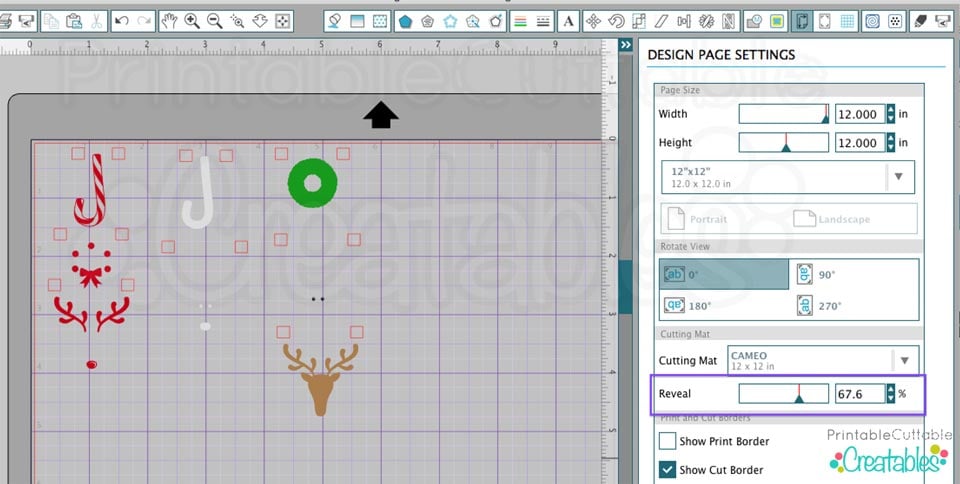960x484 pixels.
Task: Open the Move panel with four-arrow icon
Action: tap(593, 21)
